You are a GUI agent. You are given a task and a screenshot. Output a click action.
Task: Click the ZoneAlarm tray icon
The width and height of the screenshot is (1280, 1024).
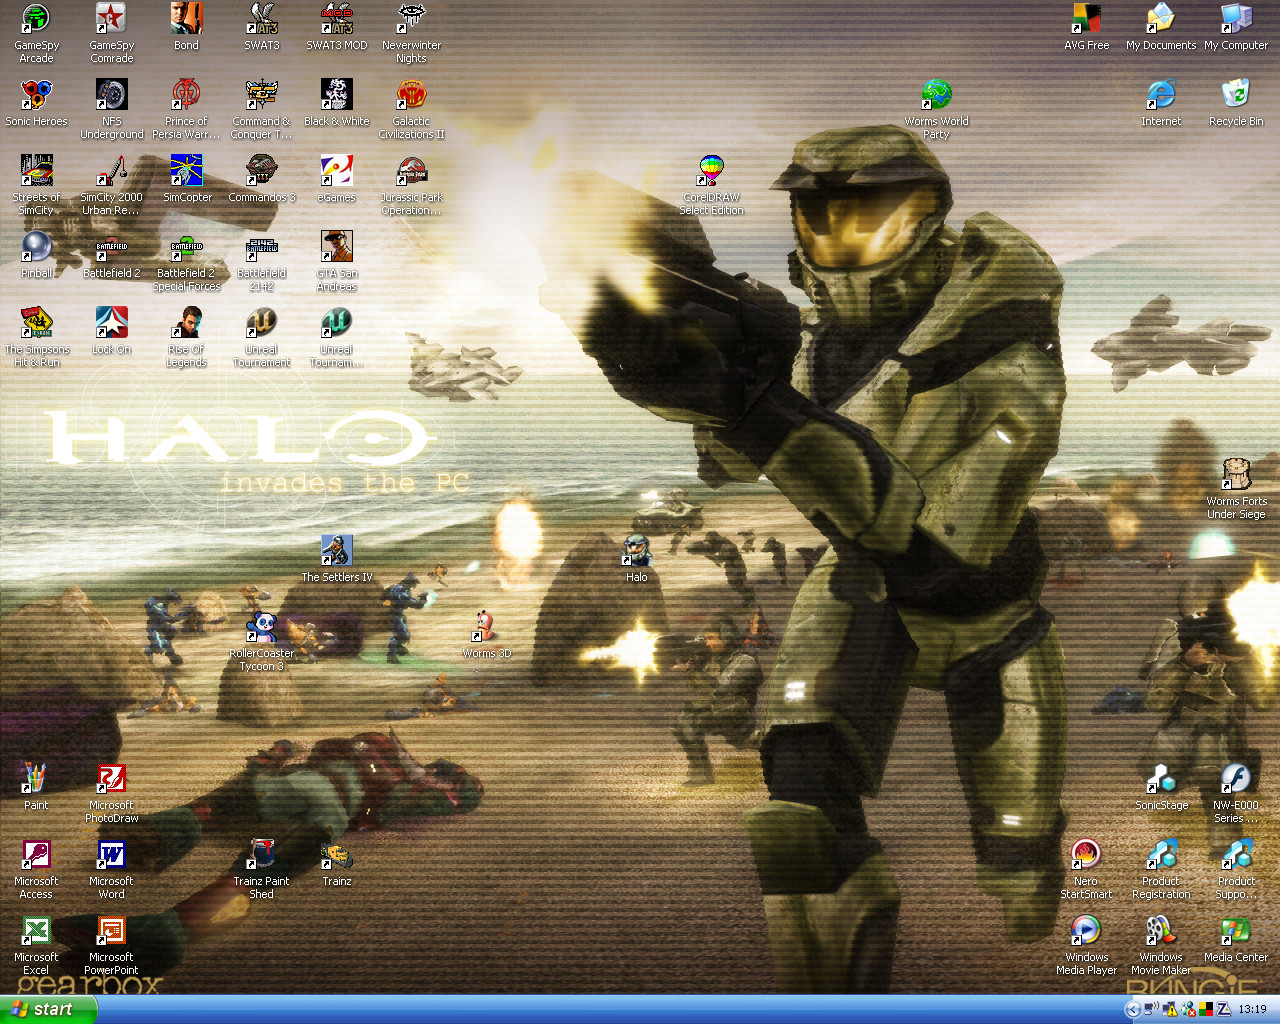1223,1009
